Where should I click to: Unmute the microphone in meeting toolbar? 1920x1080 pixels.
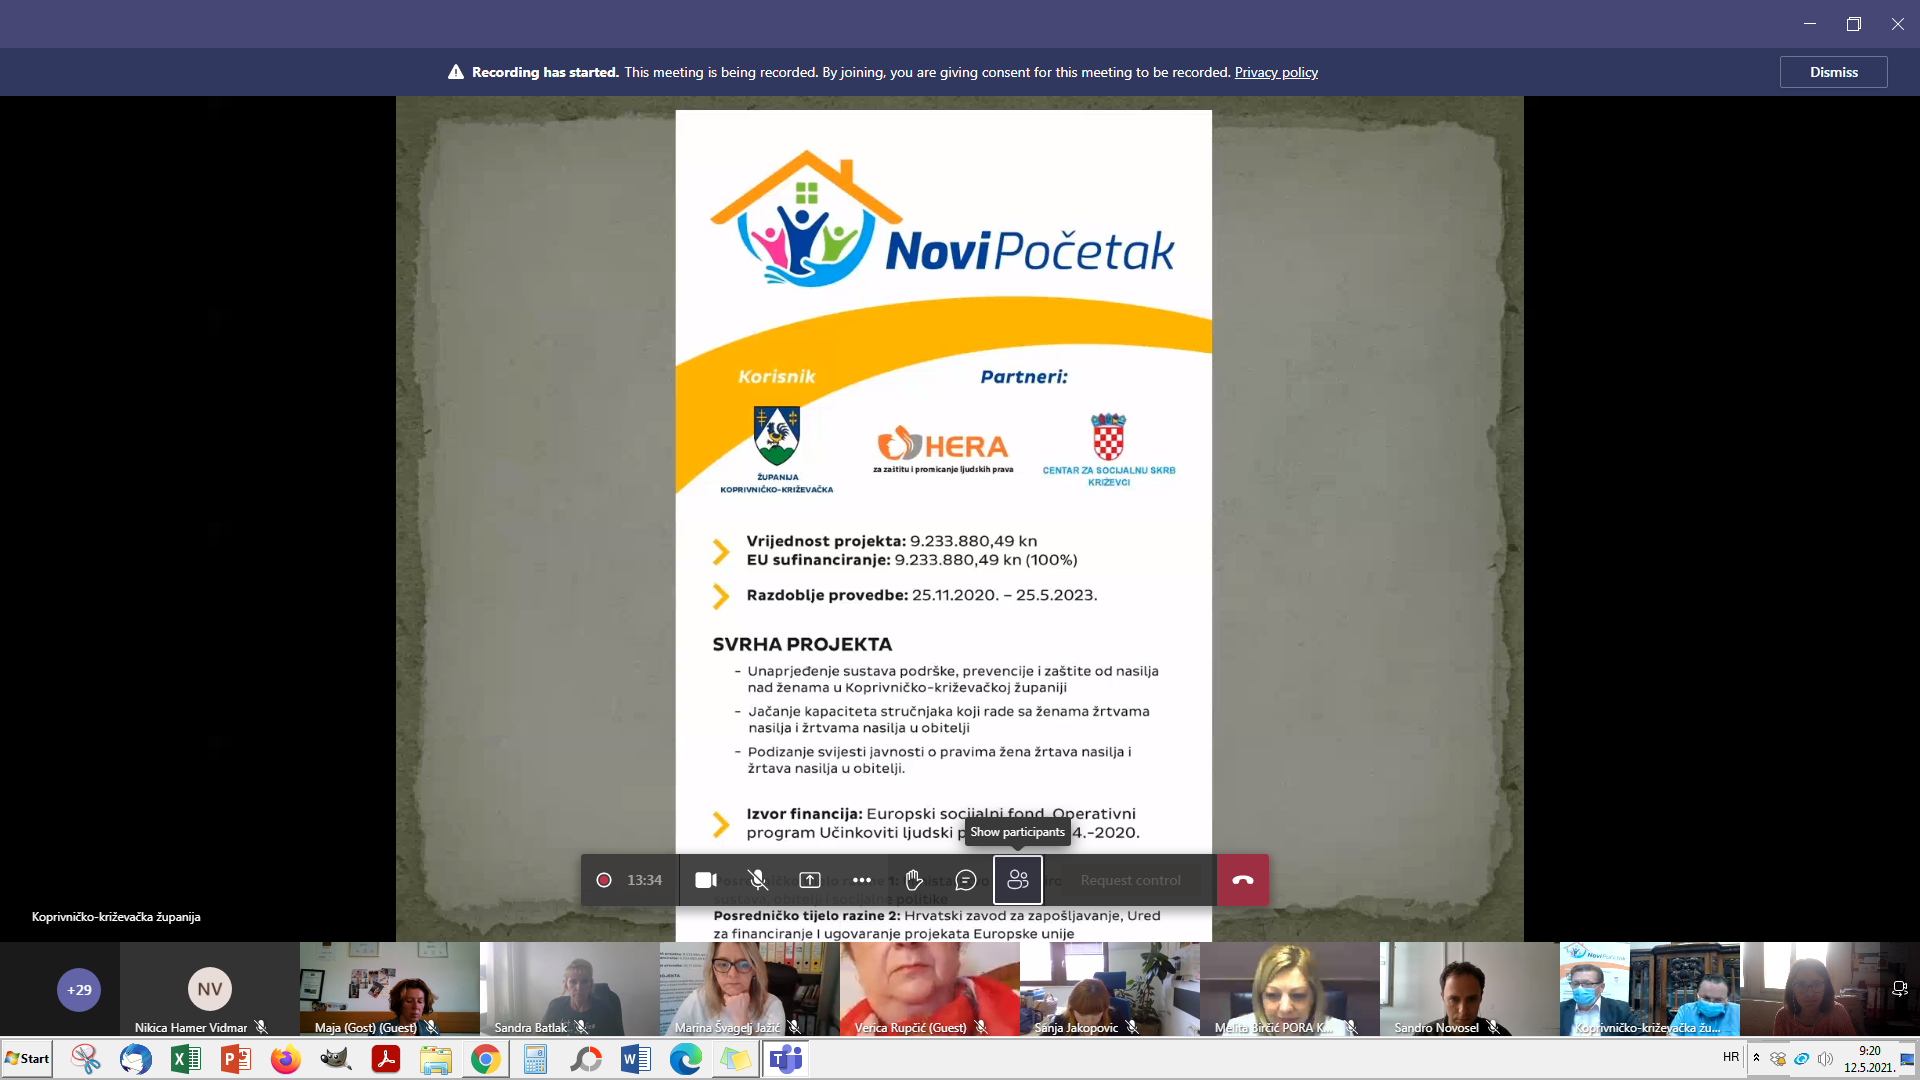click(x=758, y=880)
